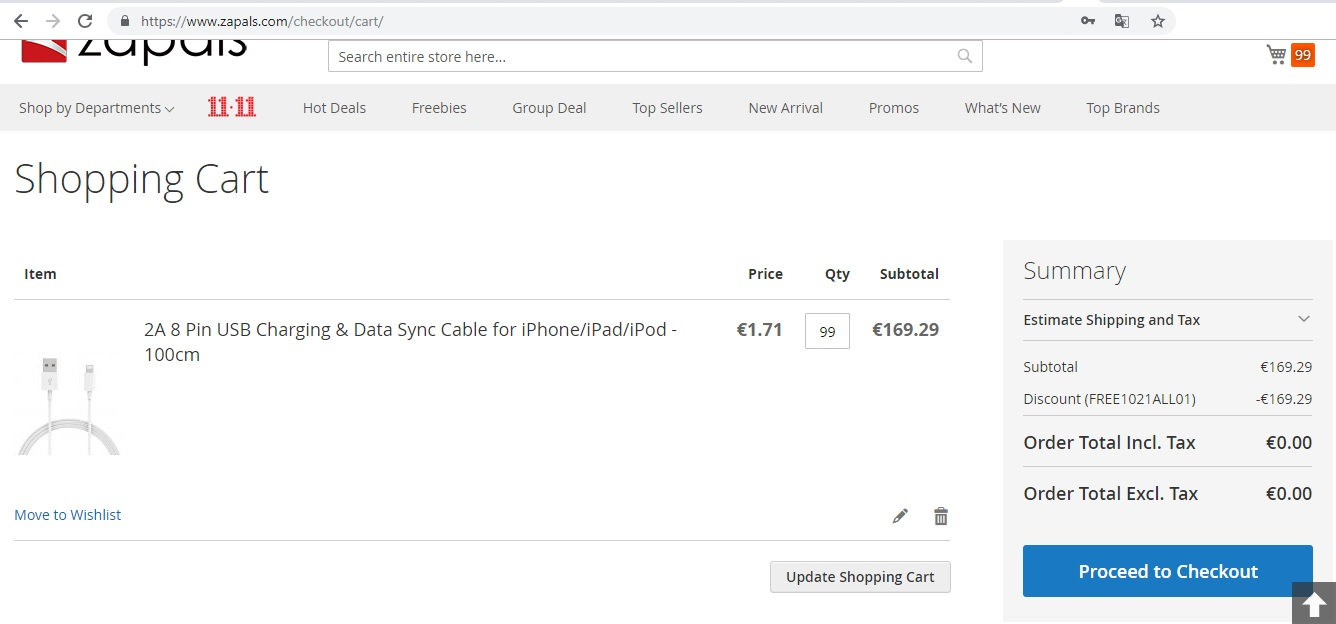This screenshot has width=1336, height=624.
Task: Click the quantity field showing 99
Action: [x=827, y=331]
